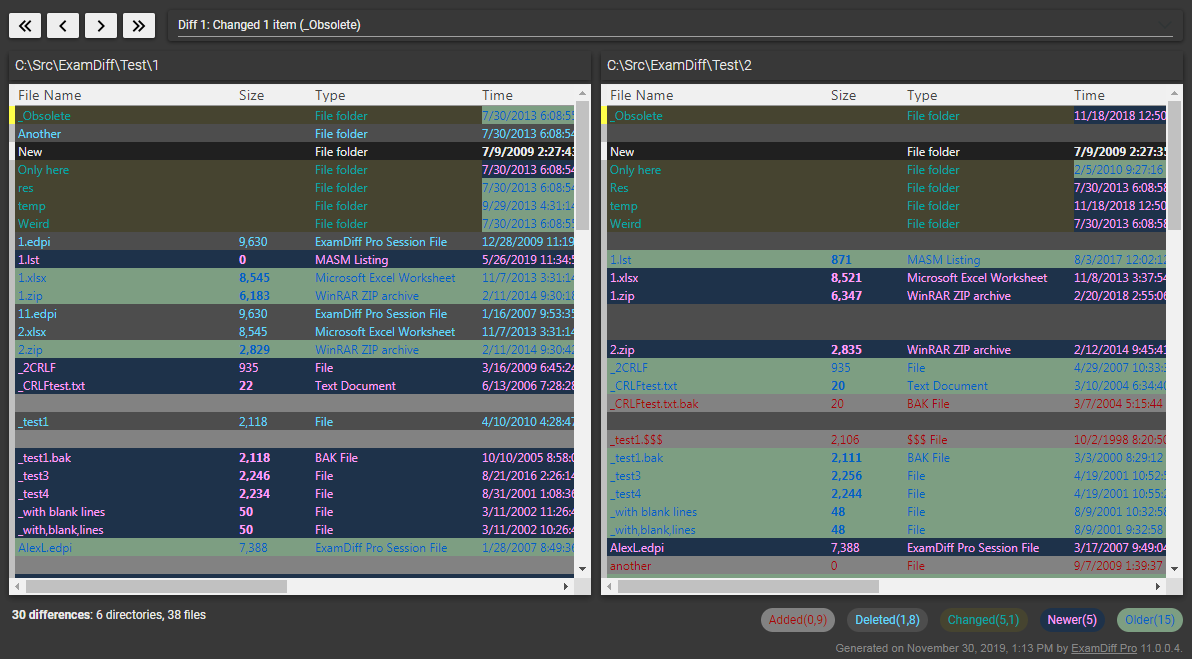
Task: Select Only here folder in right pane
Action: point(885,170)
